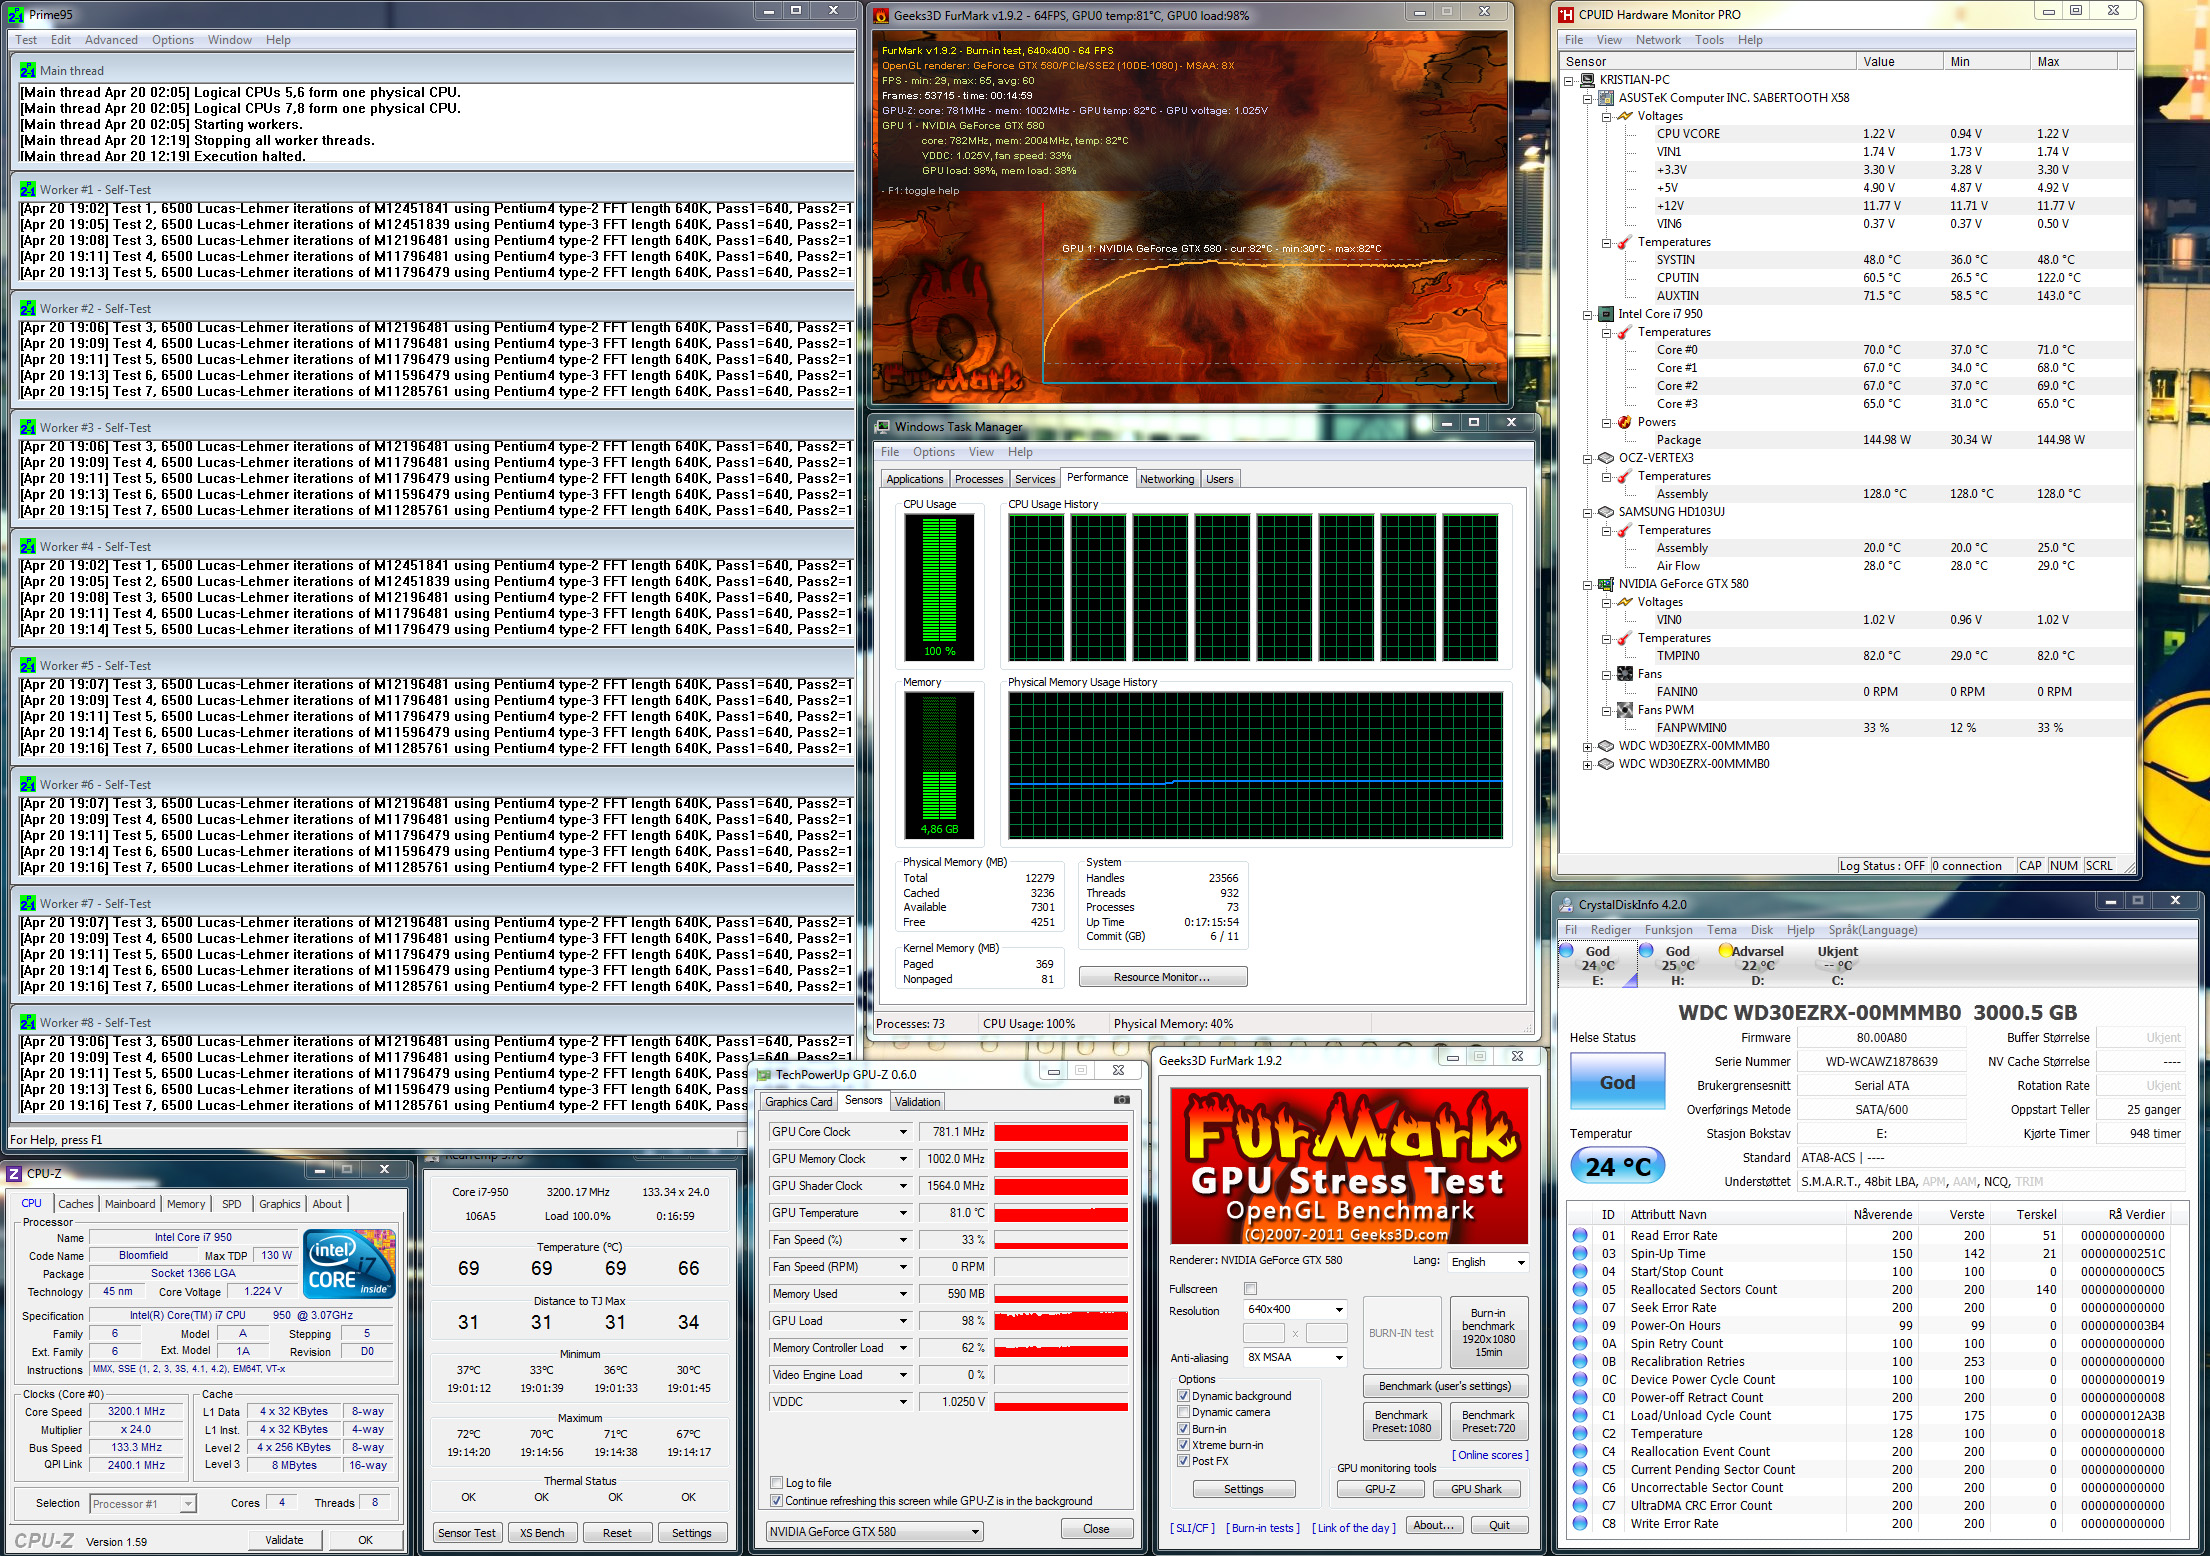2210x1556 pixels.
Task: Uncheck Continue refreshing GPU-Z in background
Action: (777, 1501)
